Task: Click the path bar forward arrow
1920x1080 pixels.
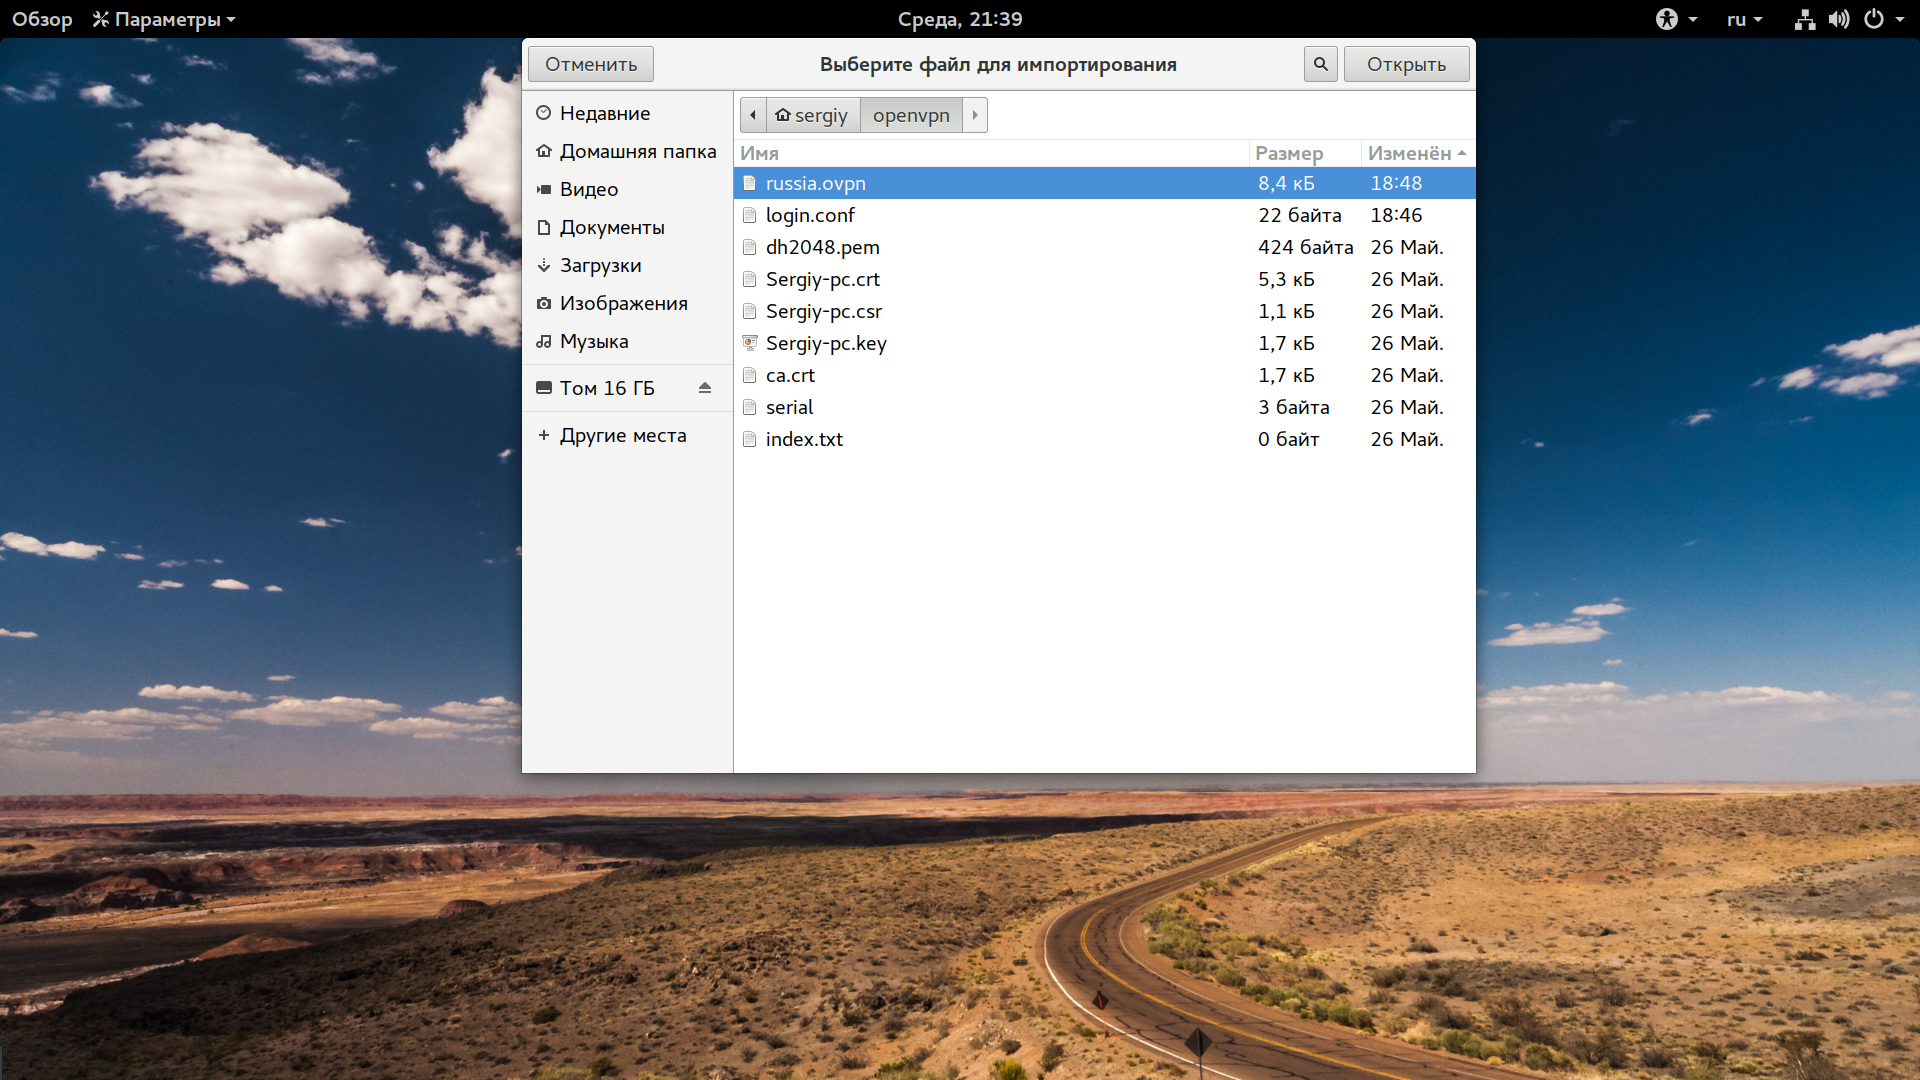Action: (x=975, y=115)
